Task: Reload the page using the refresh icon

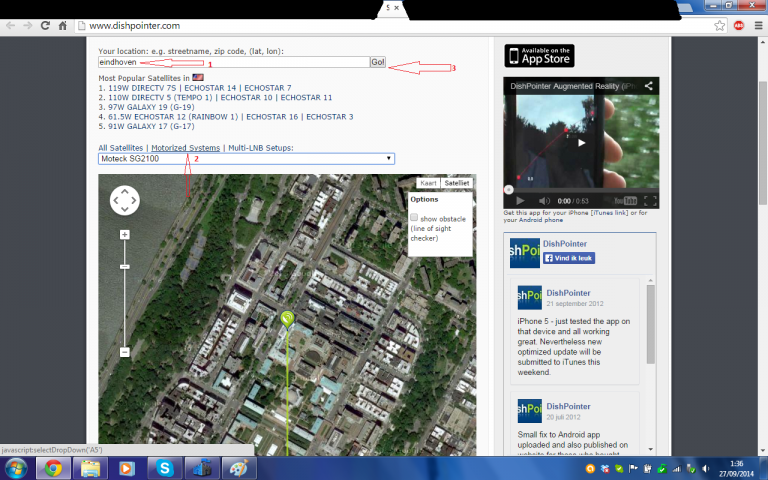Action: pos(44,25)
